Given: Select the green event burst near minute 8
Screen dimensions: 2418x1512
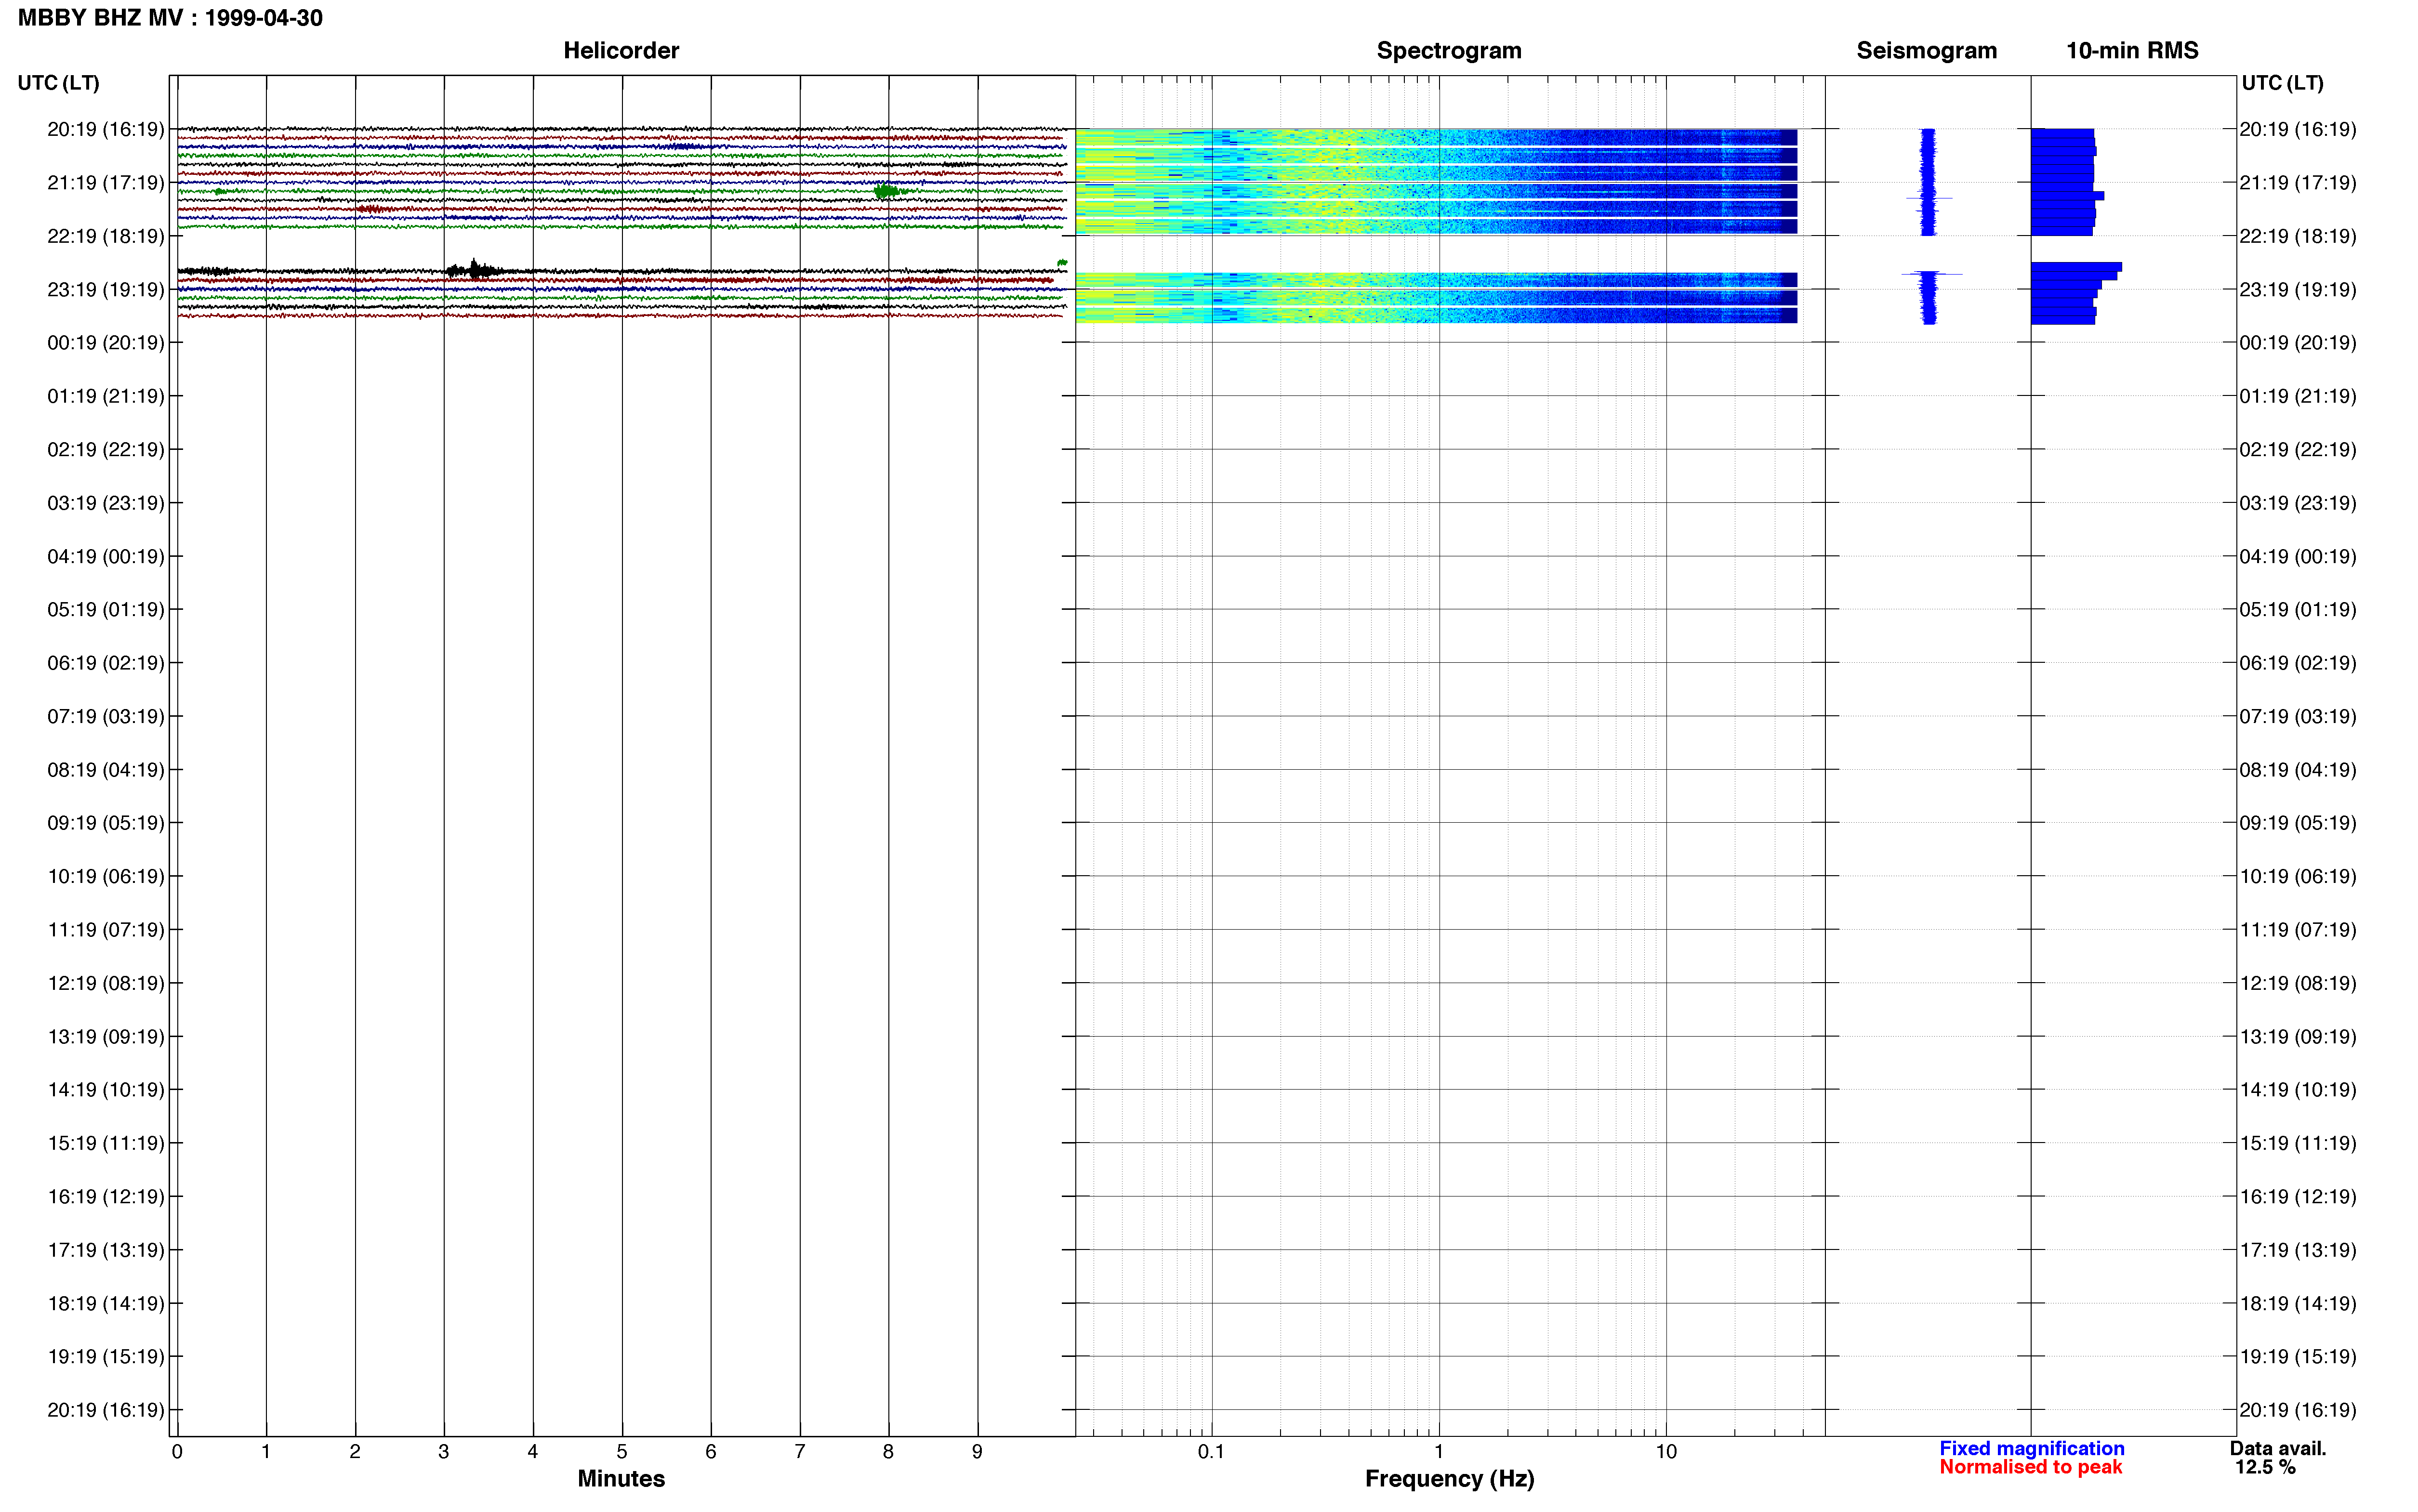Looking at the screenshot, I should (886, 191).
